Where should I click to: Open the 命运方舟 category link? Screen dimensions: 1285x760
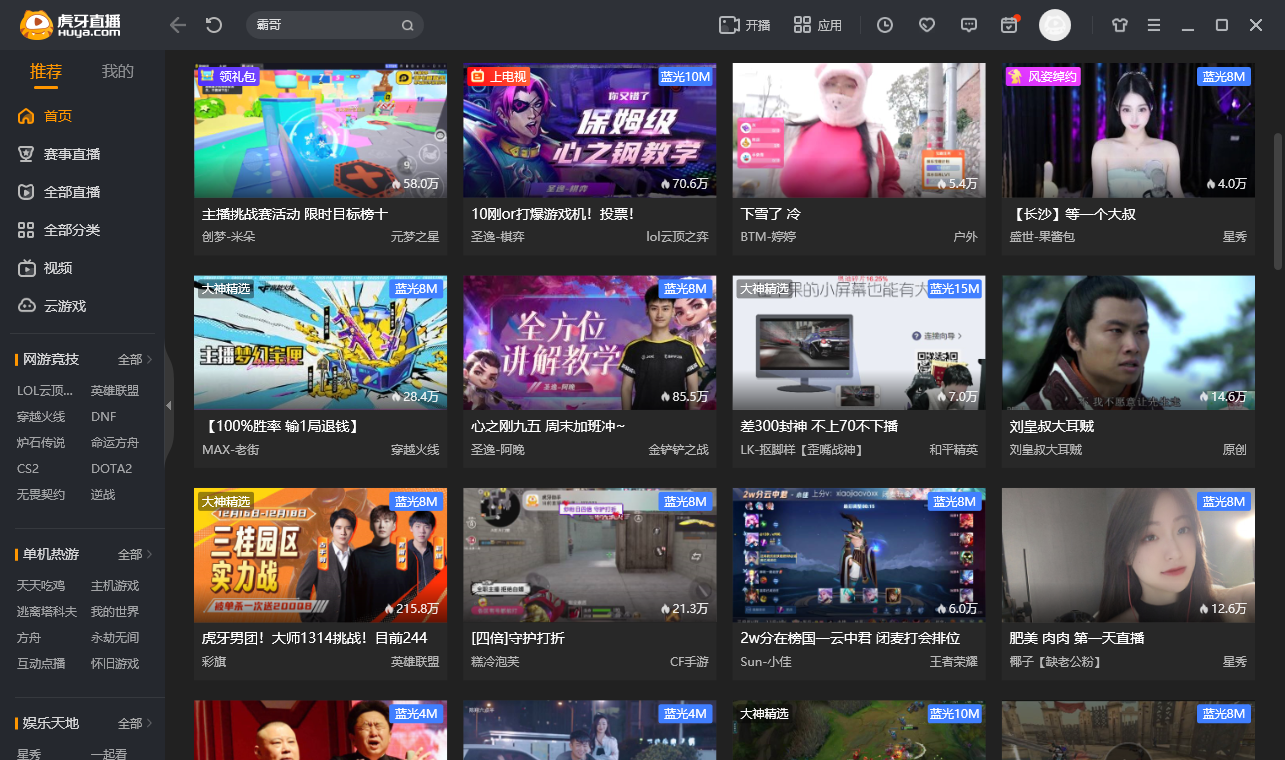(x=115, y=443)
